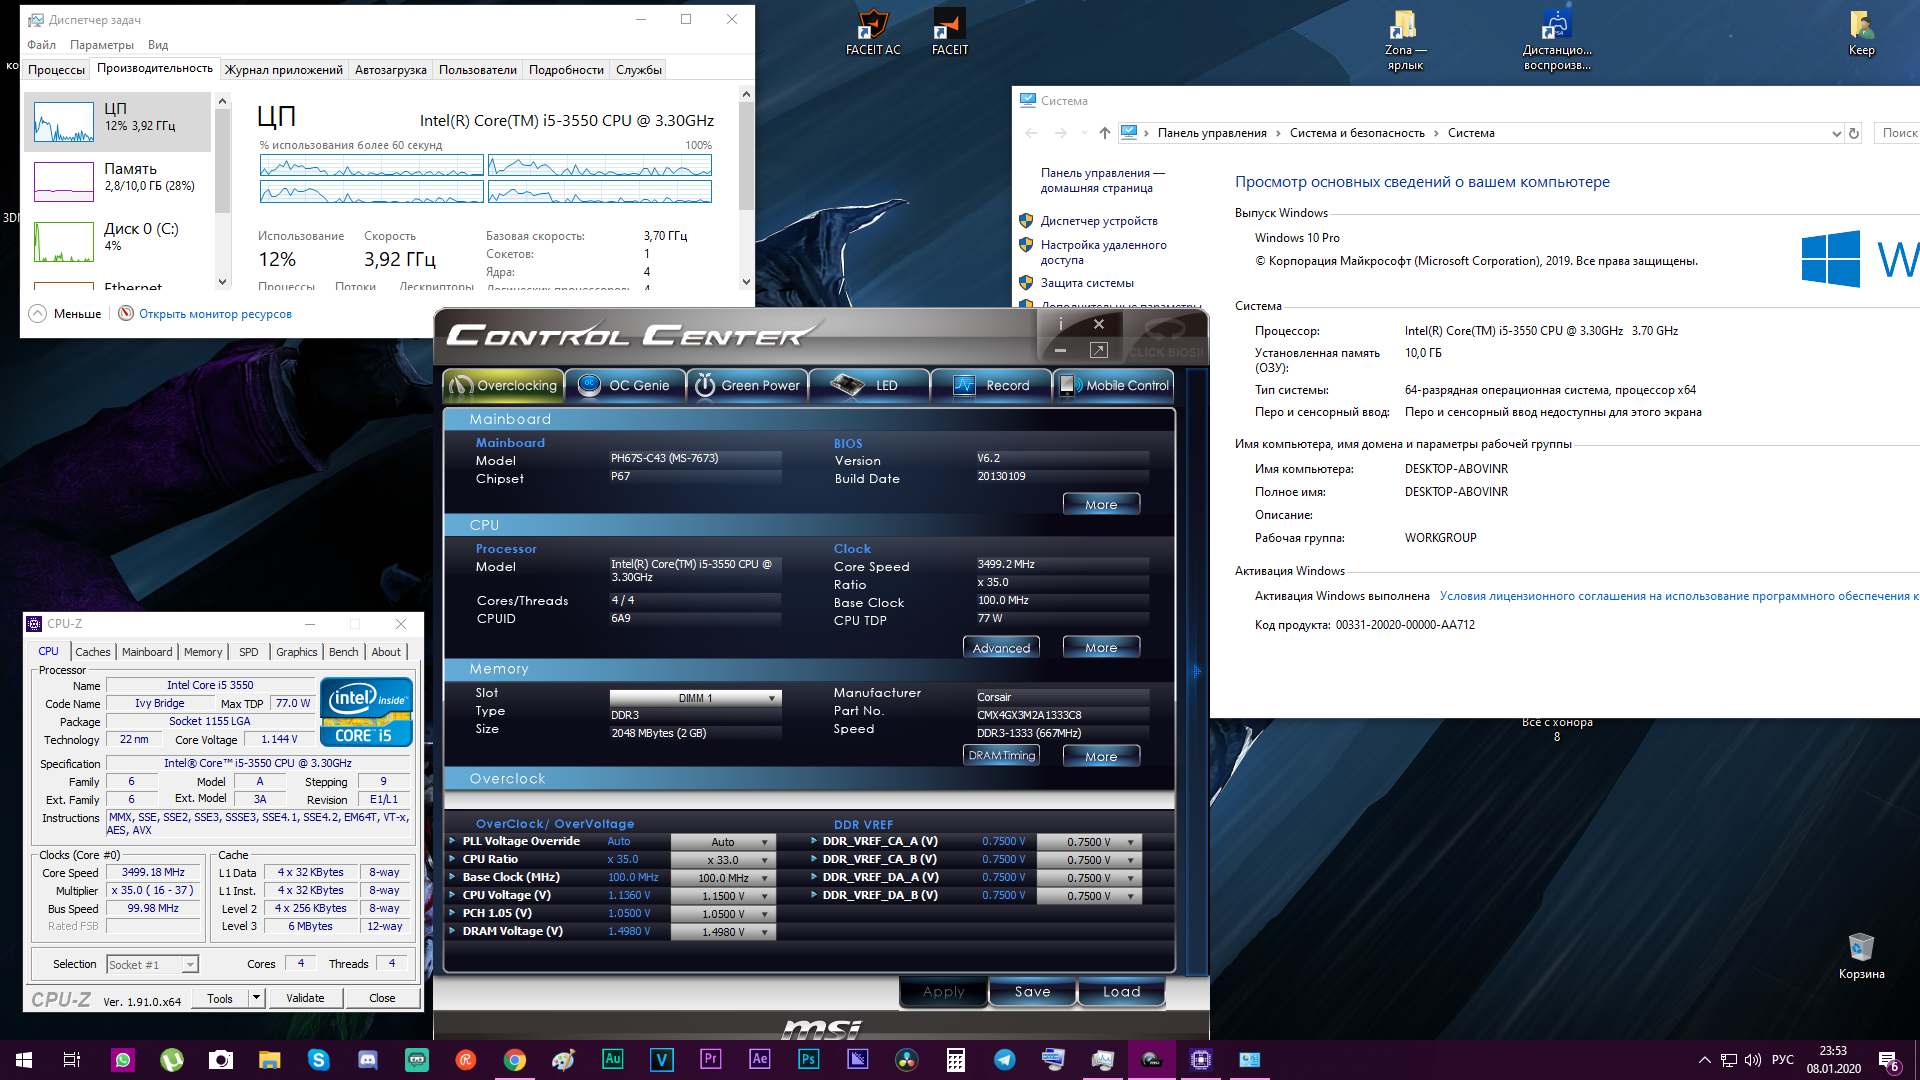Open the OC Genie section
1920x1080 pixels.
[625, 385]
